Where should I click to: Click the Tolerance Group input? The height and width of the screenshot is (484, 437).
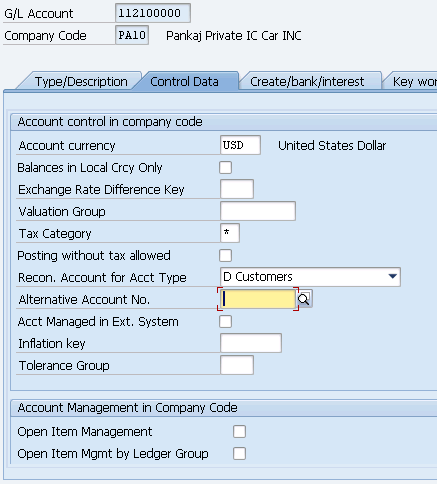click(x=237, y=365)
